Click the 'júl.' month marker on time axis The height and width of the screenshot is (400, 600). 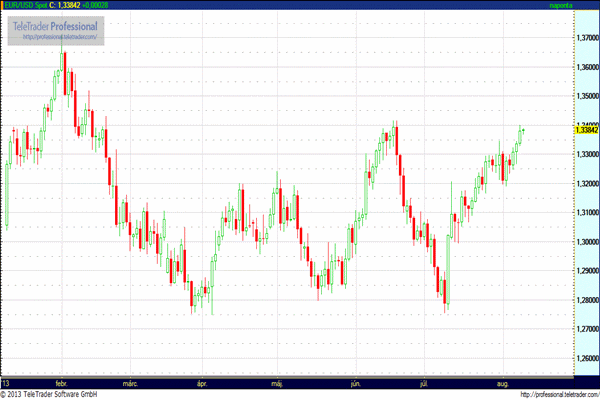[426, 383]
